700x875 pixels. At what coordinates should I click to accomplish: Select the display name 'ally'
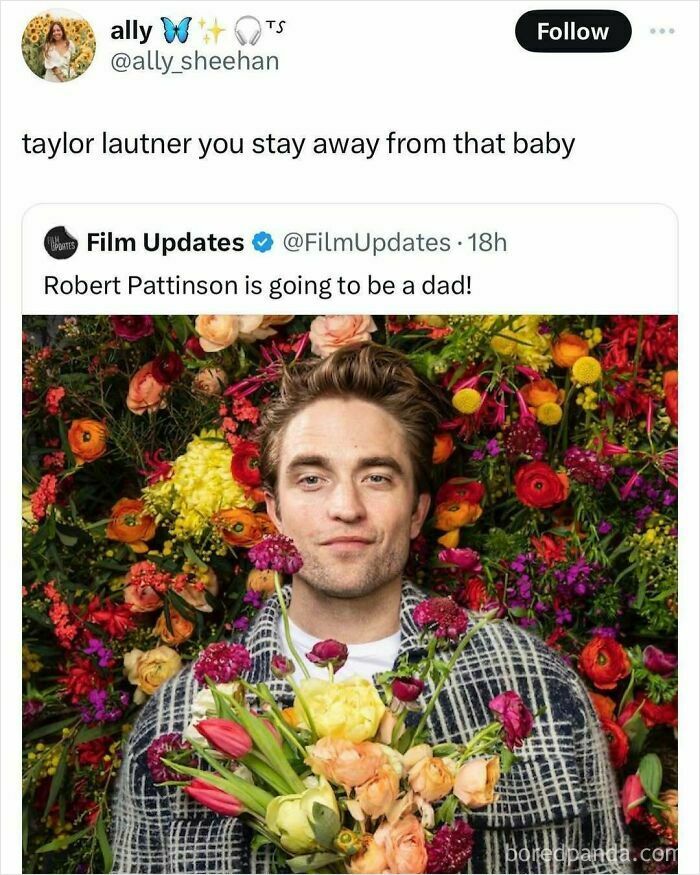pos(131,30)
